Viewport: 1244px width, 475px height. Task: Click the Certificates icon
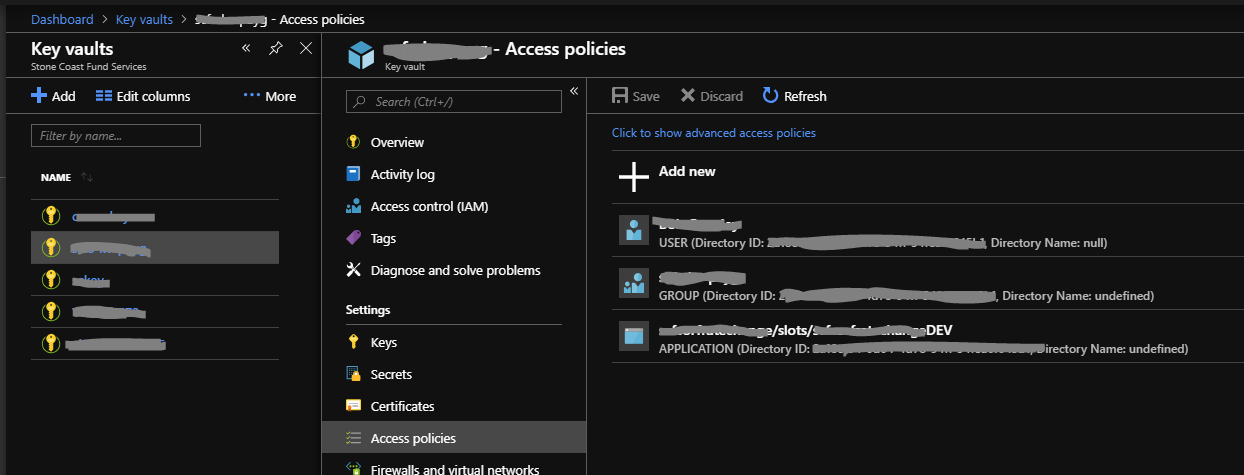(353, 406)
